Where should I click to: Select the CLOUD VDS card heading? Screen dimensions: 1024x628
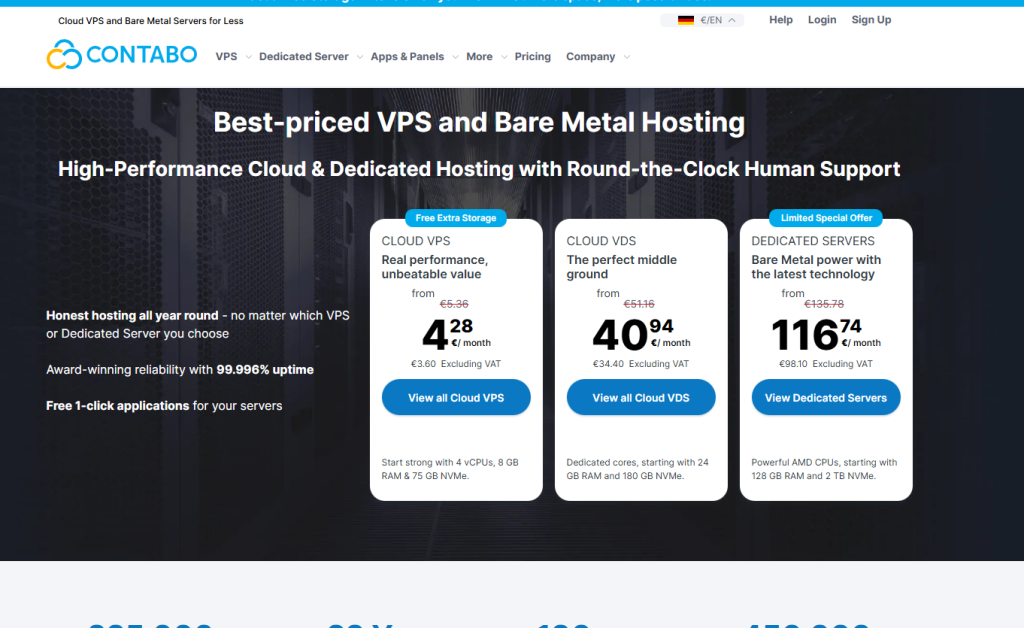(x=601, y=241)
